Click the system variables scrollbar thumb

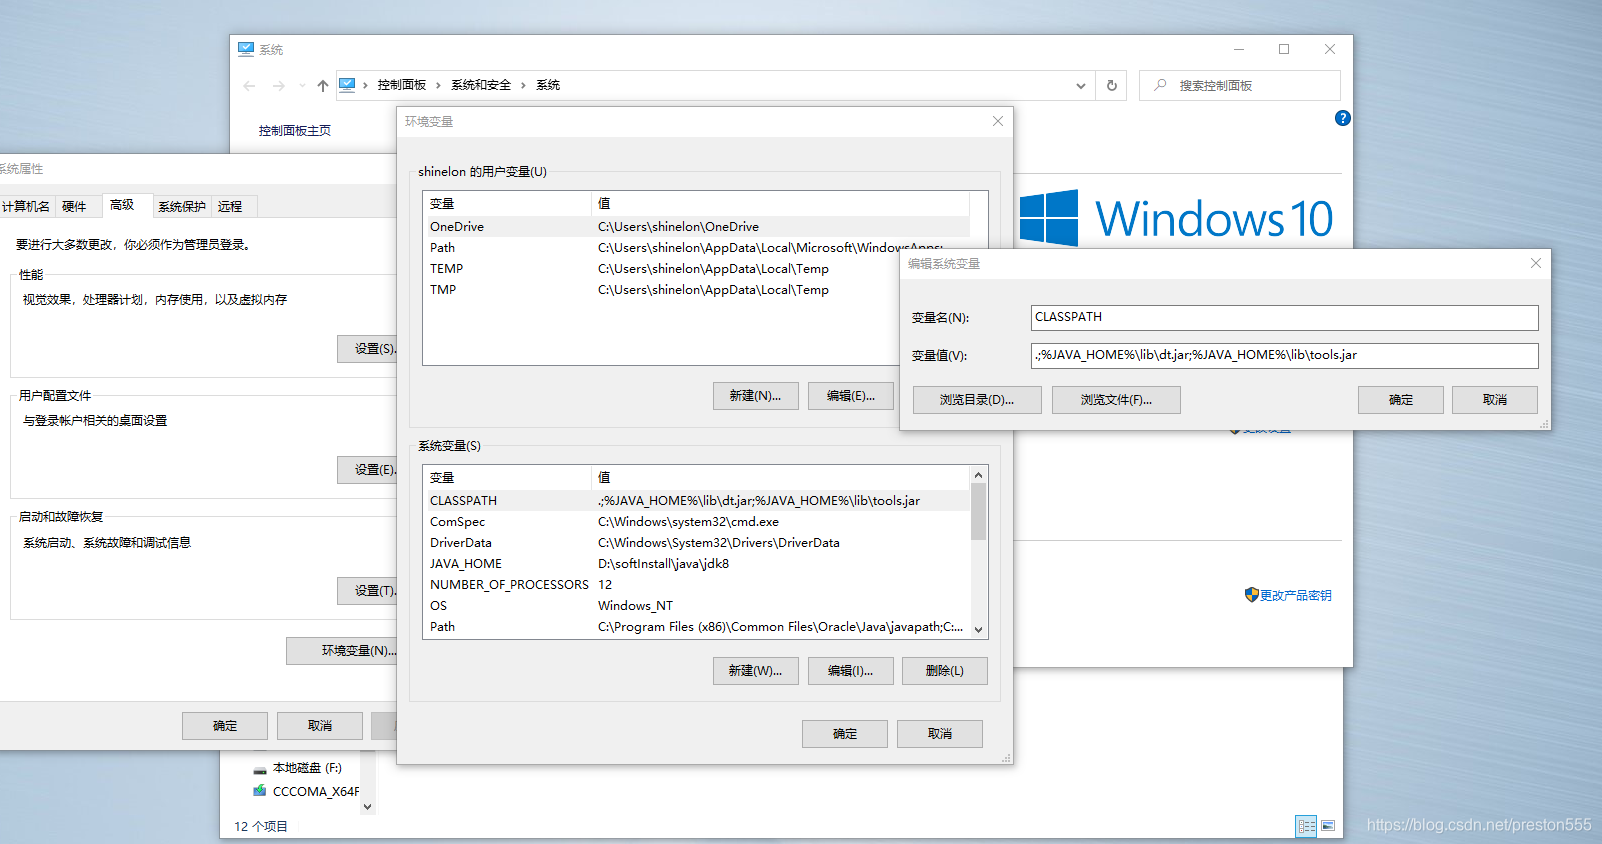click(x=979, y=511)
